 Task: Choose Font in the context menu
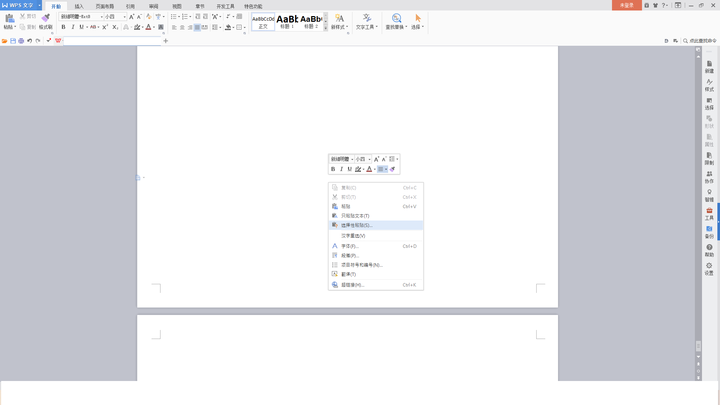[376, 246]
